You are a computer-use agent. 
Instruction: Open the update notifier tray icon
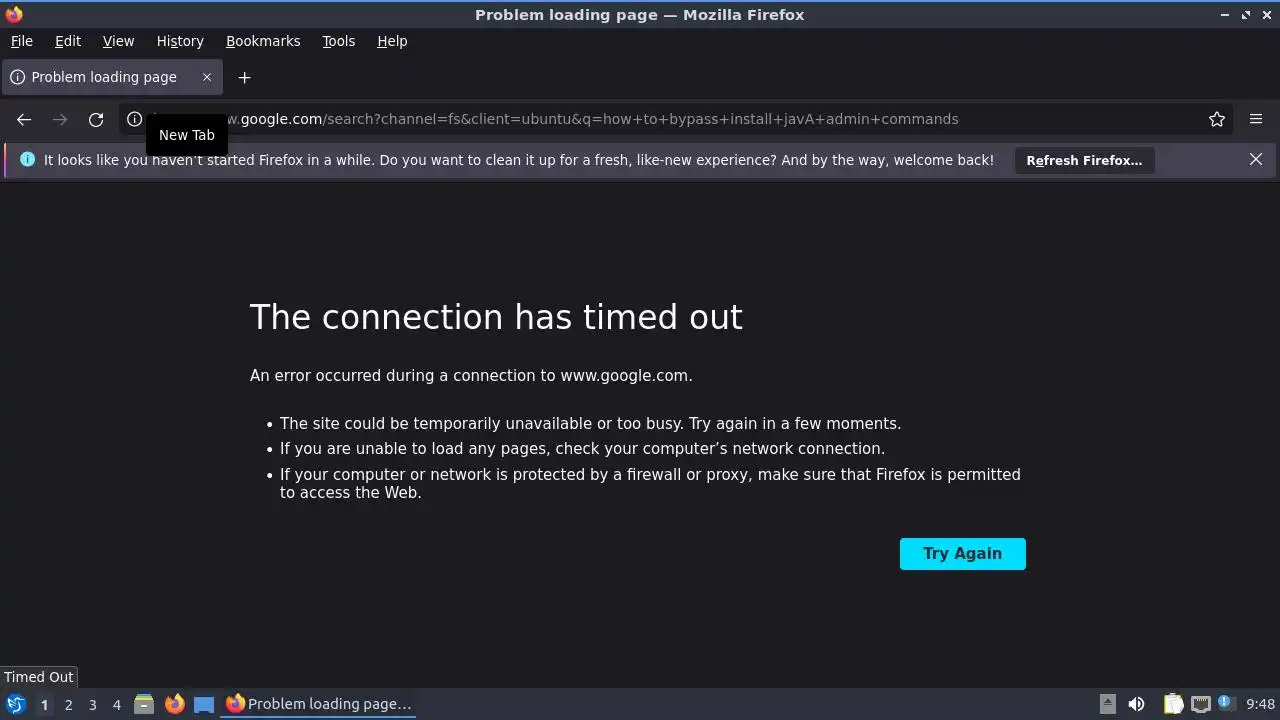pyautogui.click(x=1225, y=703)
